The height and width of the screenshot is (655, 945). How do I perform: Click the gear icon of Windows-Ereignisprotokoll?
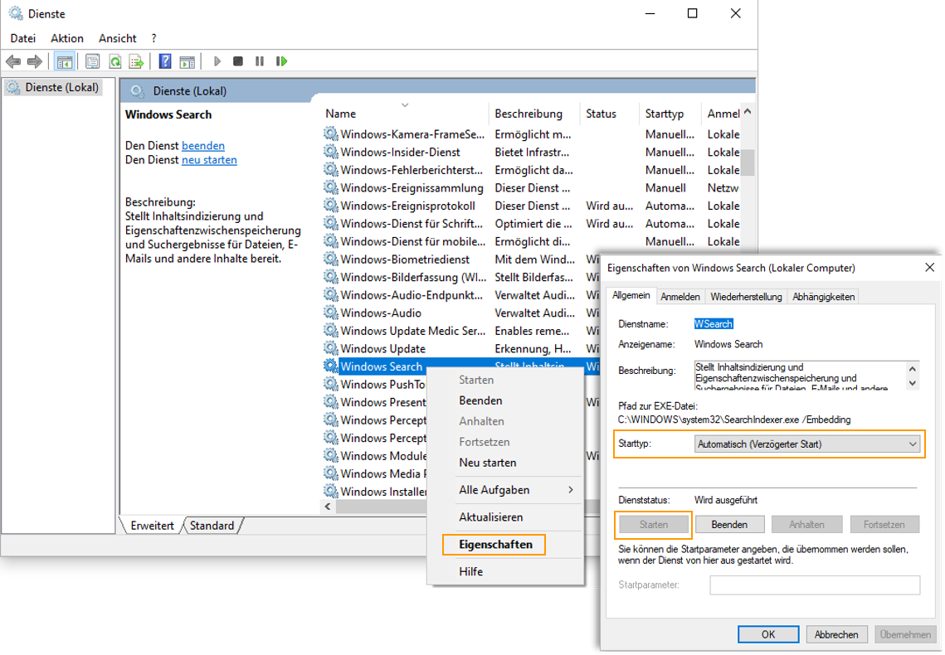(331, 205)
